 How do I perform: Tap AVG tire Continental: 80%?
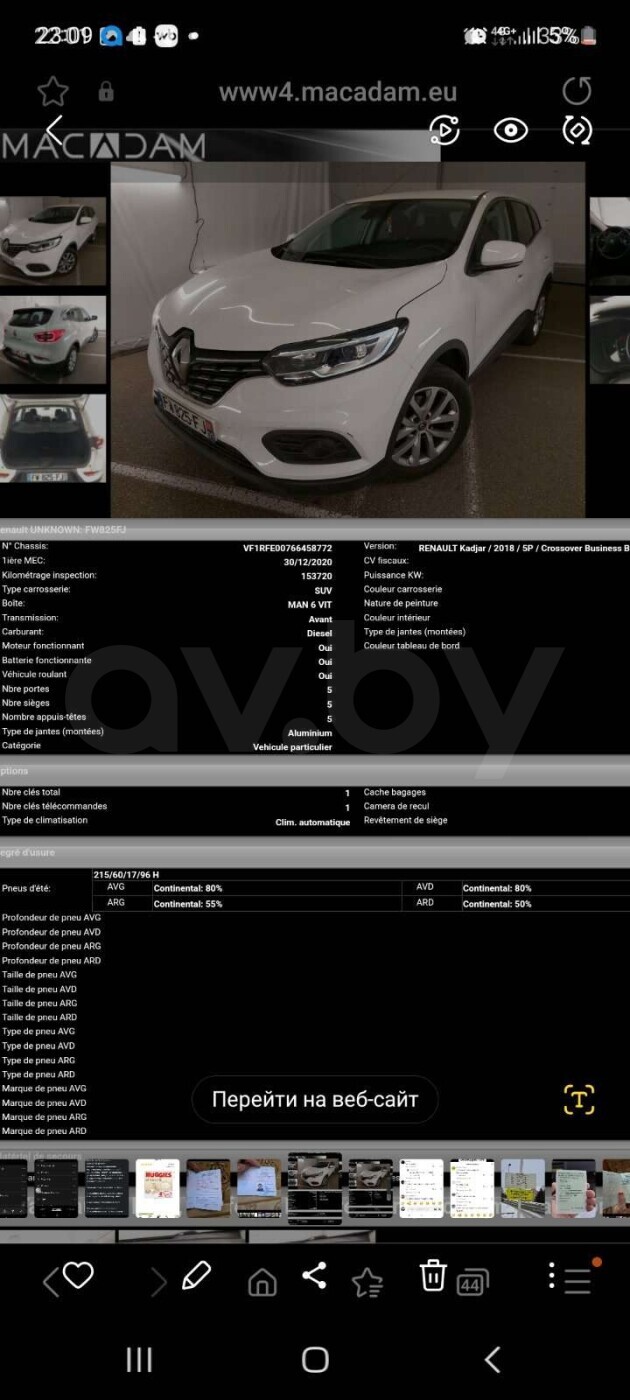pyautogui.click(x=188, y=888)
